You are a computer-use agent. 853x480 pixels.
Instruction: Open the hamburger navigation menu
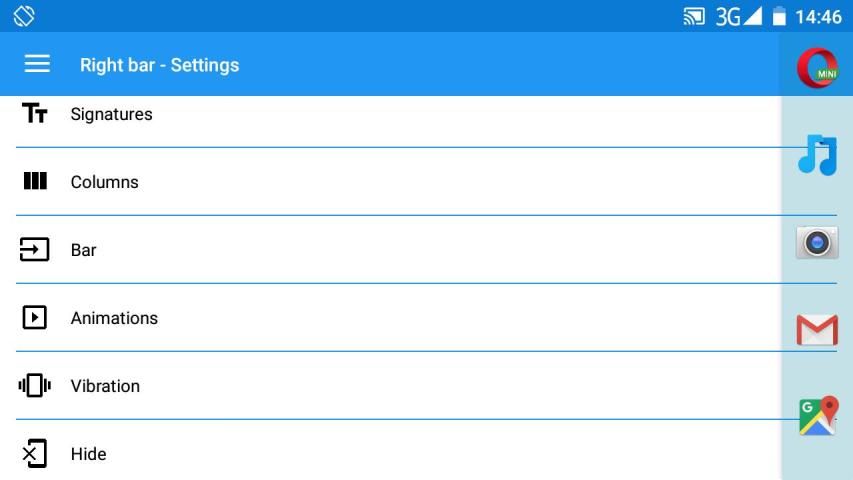point(37,64)
